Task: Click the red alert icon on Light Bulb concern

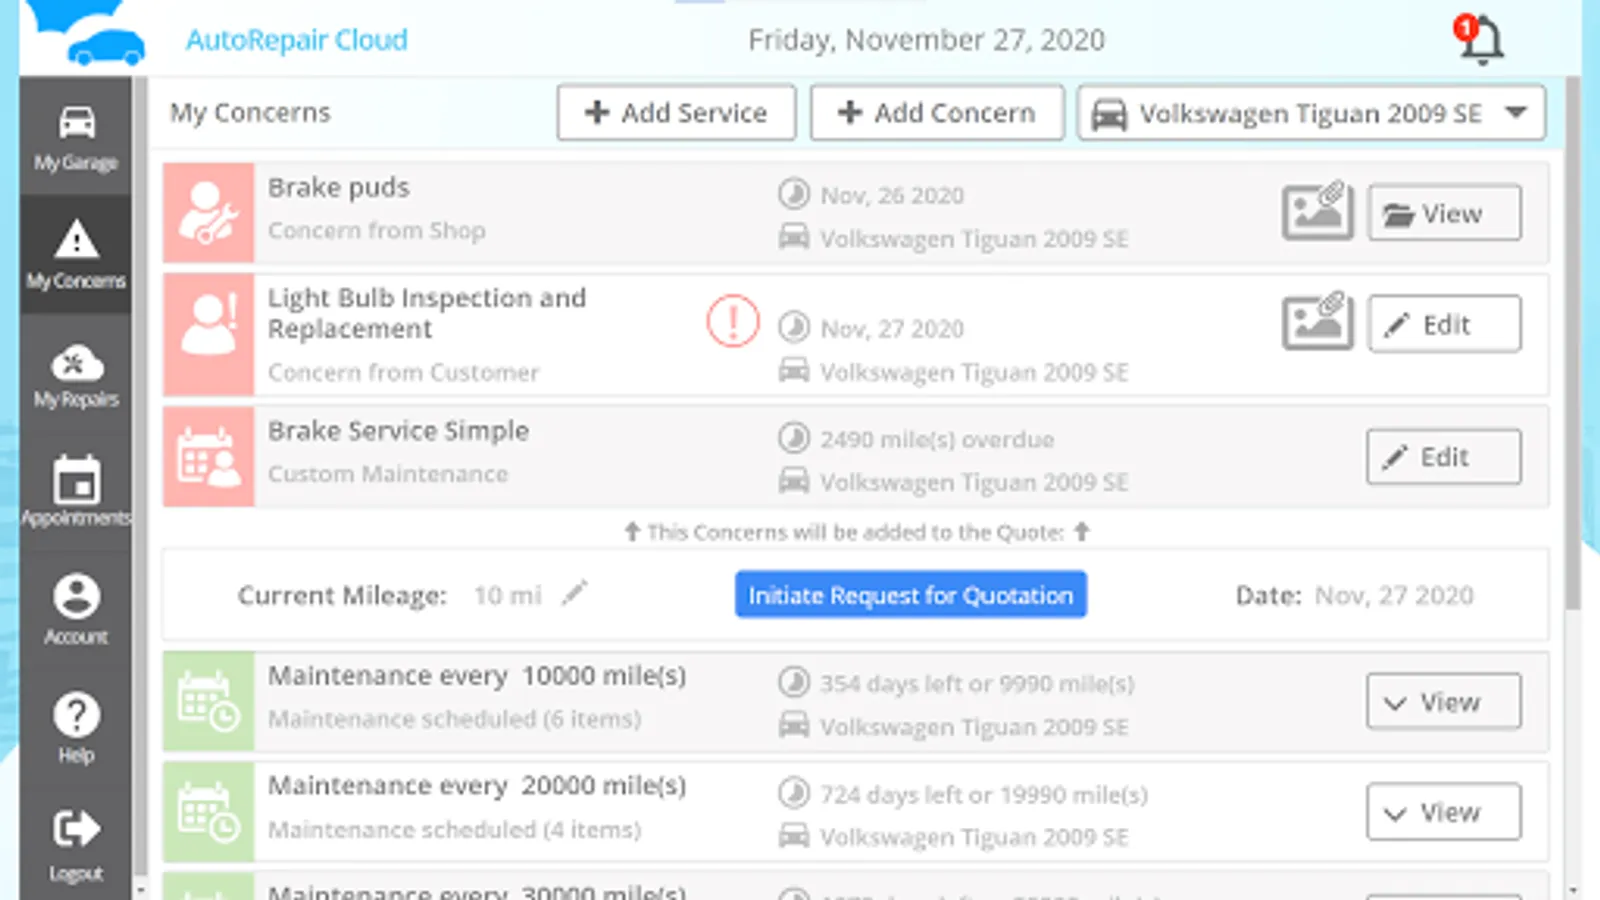Action: point(732,322)
